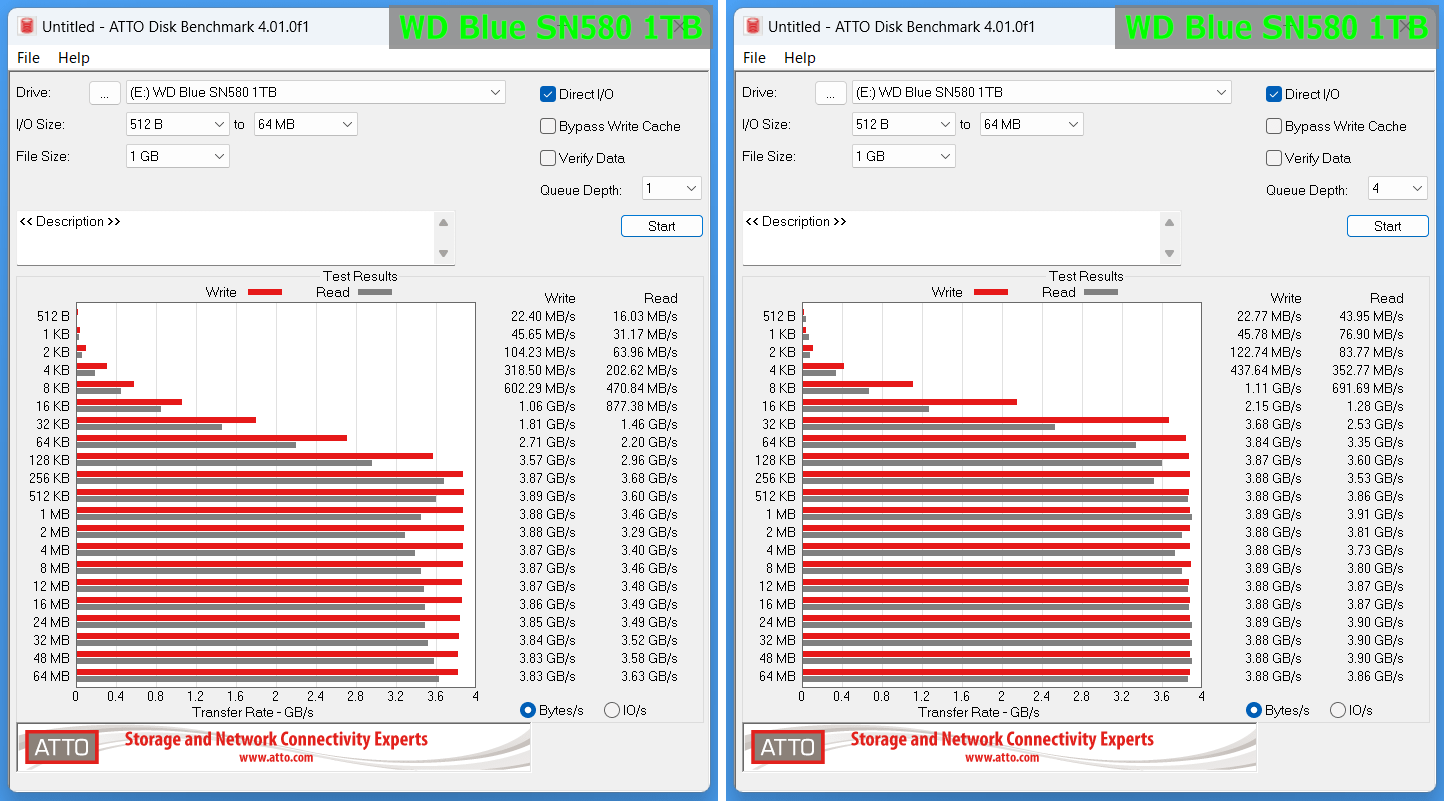
Task: Open File menu in left window
Action: (x=28, y=58)
